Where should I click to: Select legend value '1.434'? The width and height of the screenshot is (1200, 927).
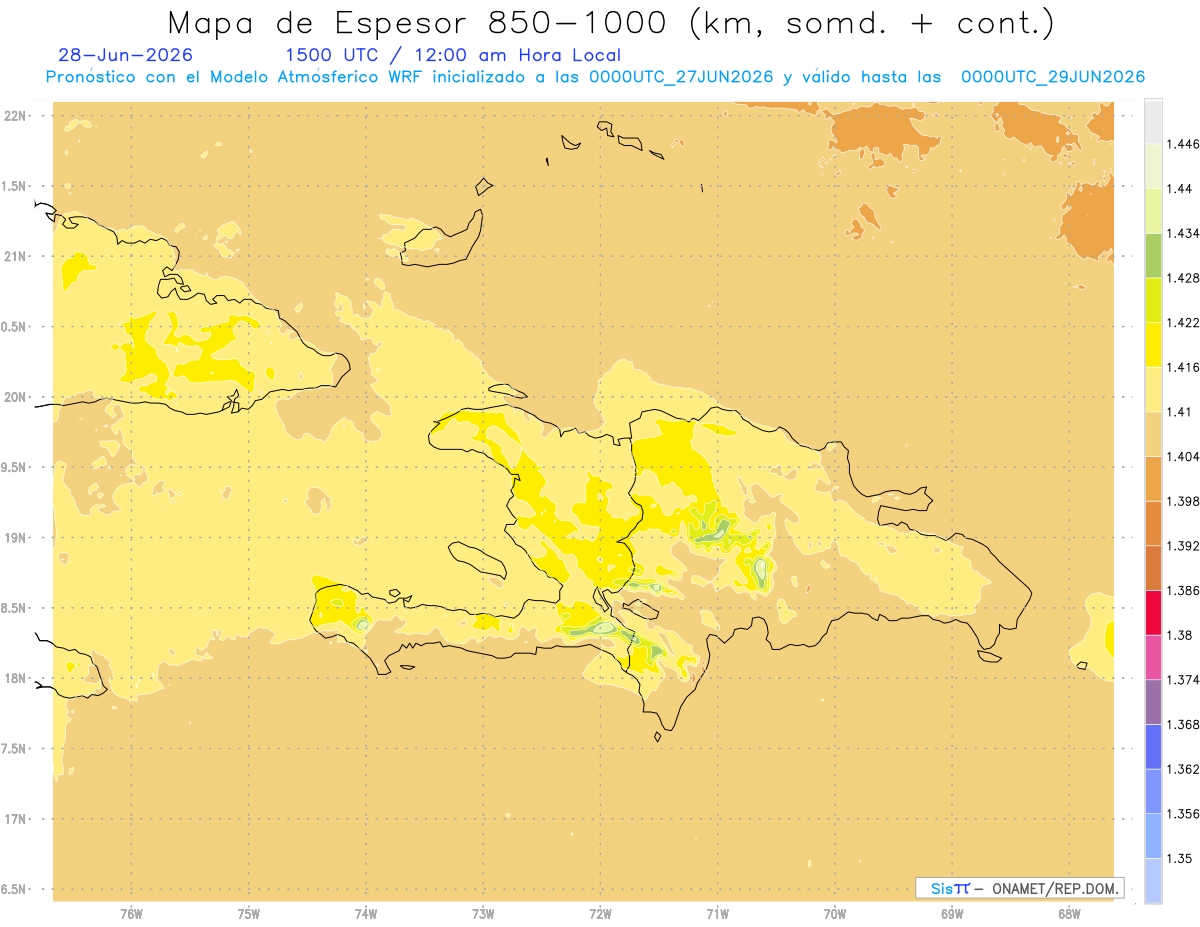(x=1184, y=233)
